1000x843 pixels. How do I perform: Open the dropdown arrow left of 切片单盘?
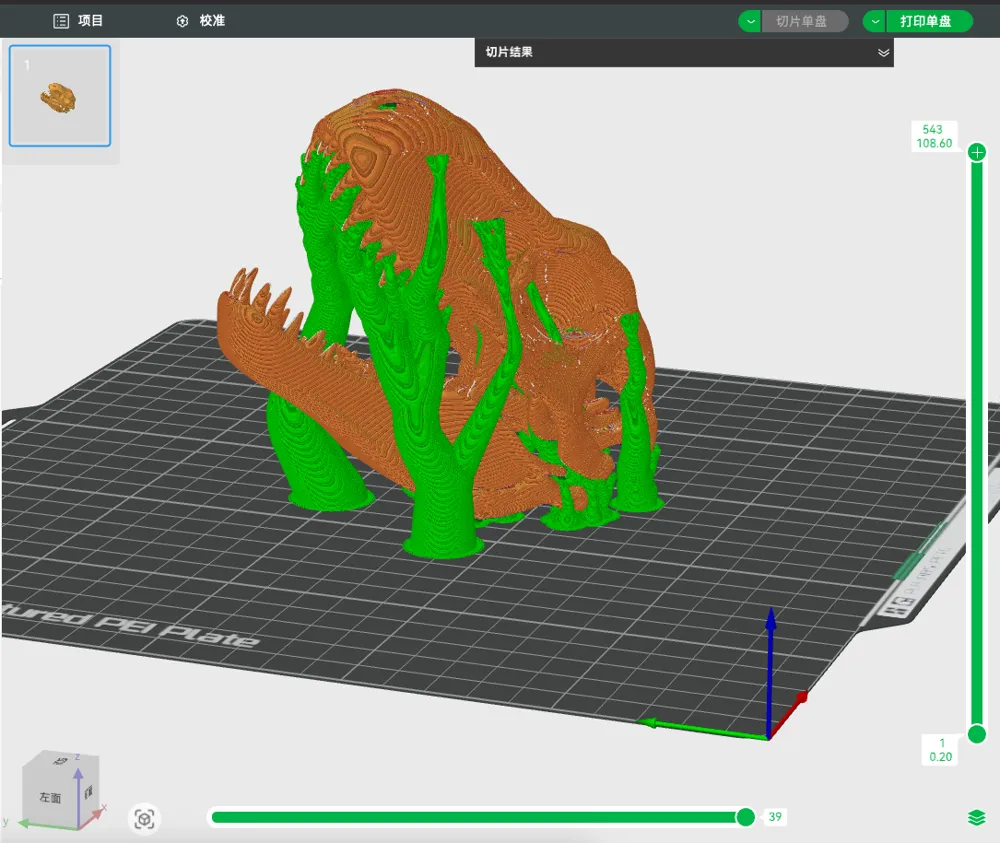coord(750,21)
